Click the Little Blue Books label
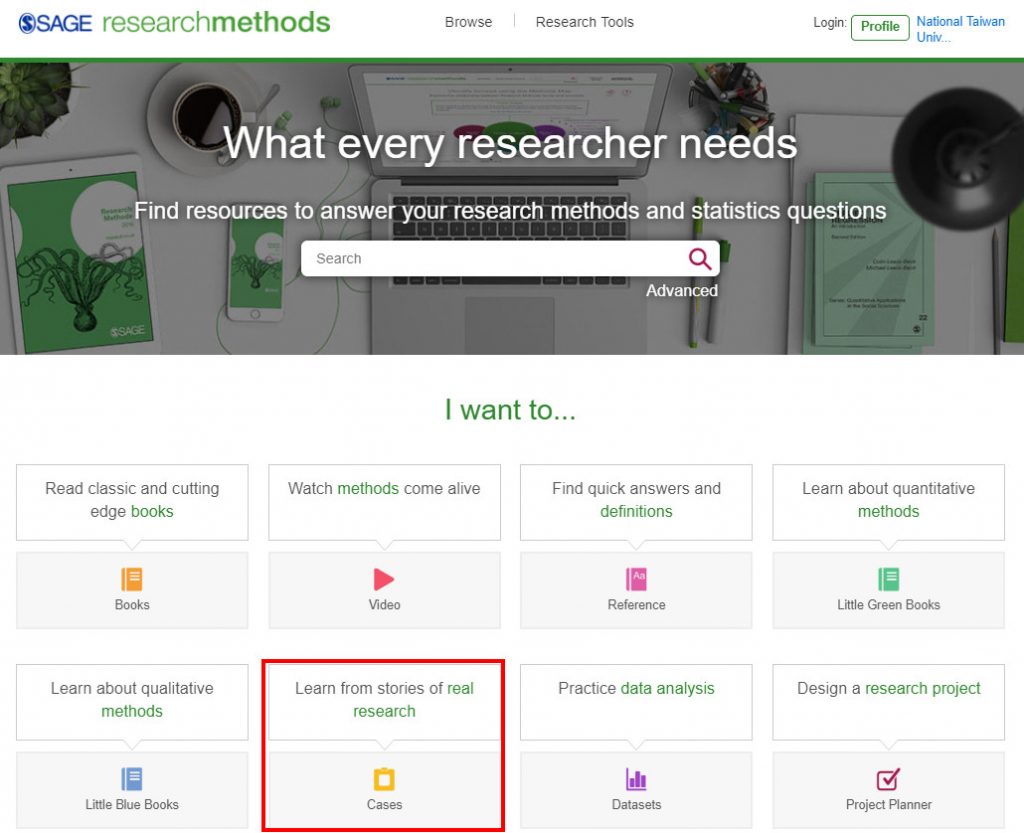1024x833 pixels. pos(132,804)
